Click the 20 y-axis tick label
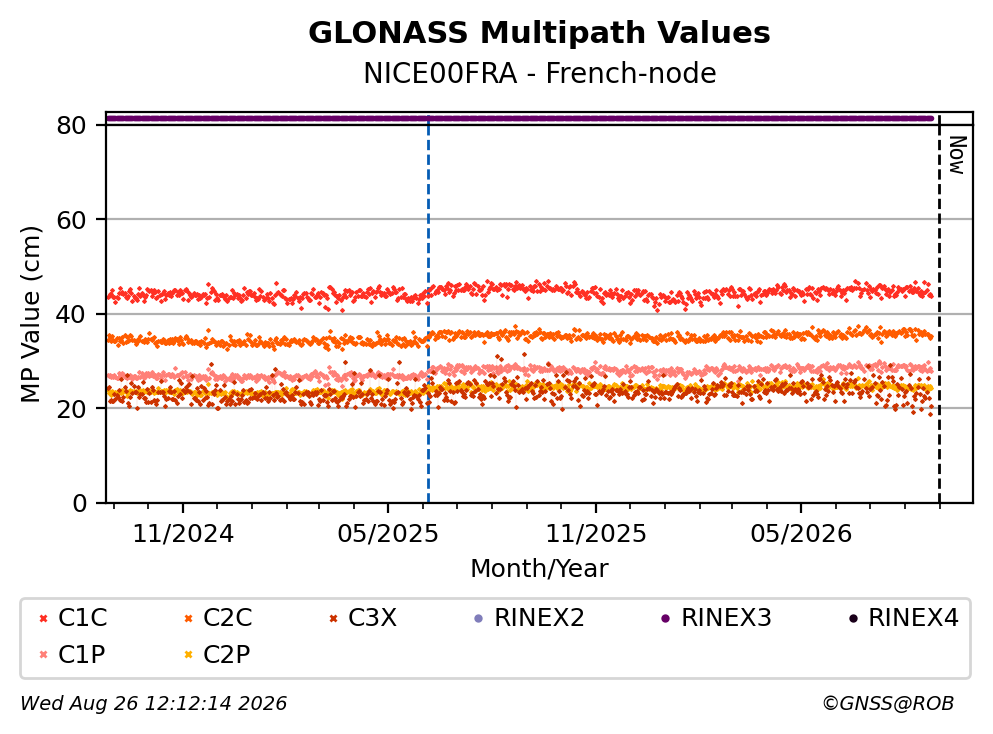Image resolution: width=993 pixels, height=734 pixels. point(72,410)
